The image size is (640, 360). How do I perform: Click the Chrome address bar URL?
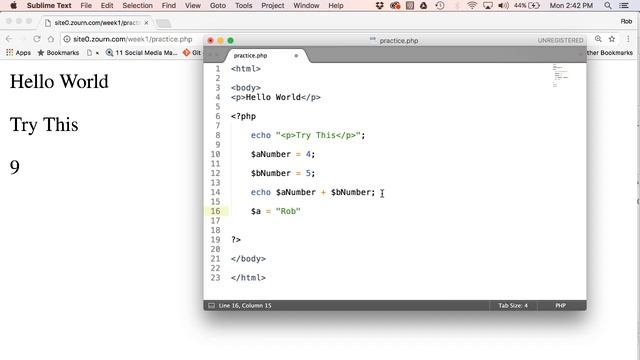click(133, 39)
